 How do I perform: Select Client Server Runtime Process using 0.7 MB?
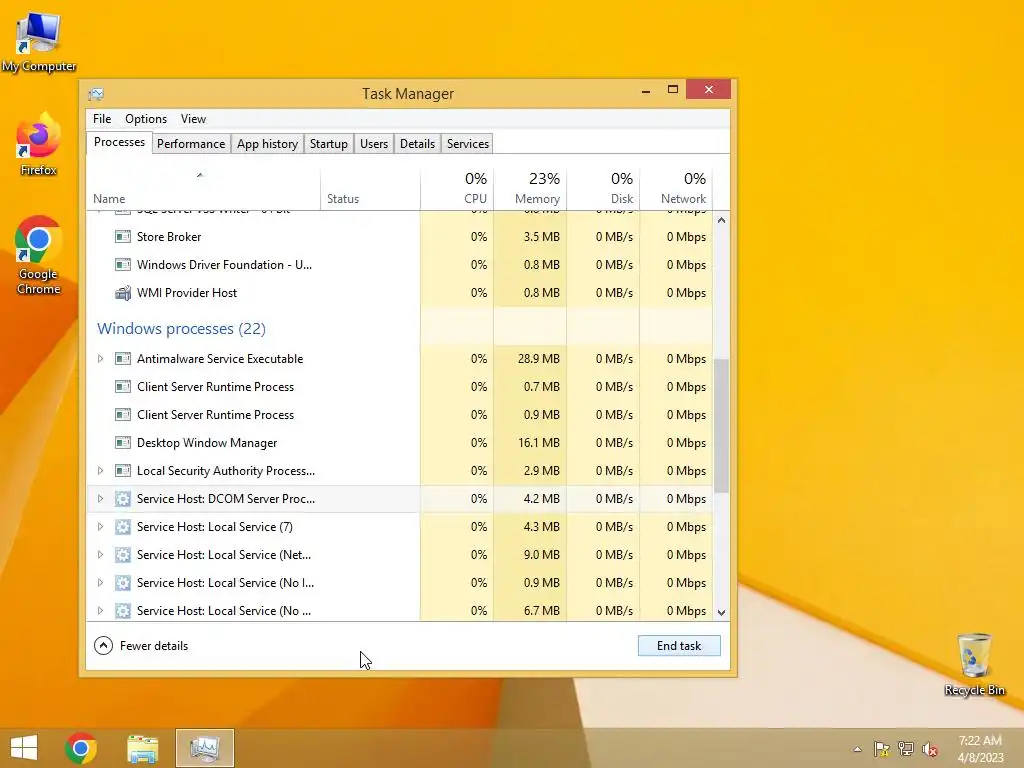(x=400, y=387)
